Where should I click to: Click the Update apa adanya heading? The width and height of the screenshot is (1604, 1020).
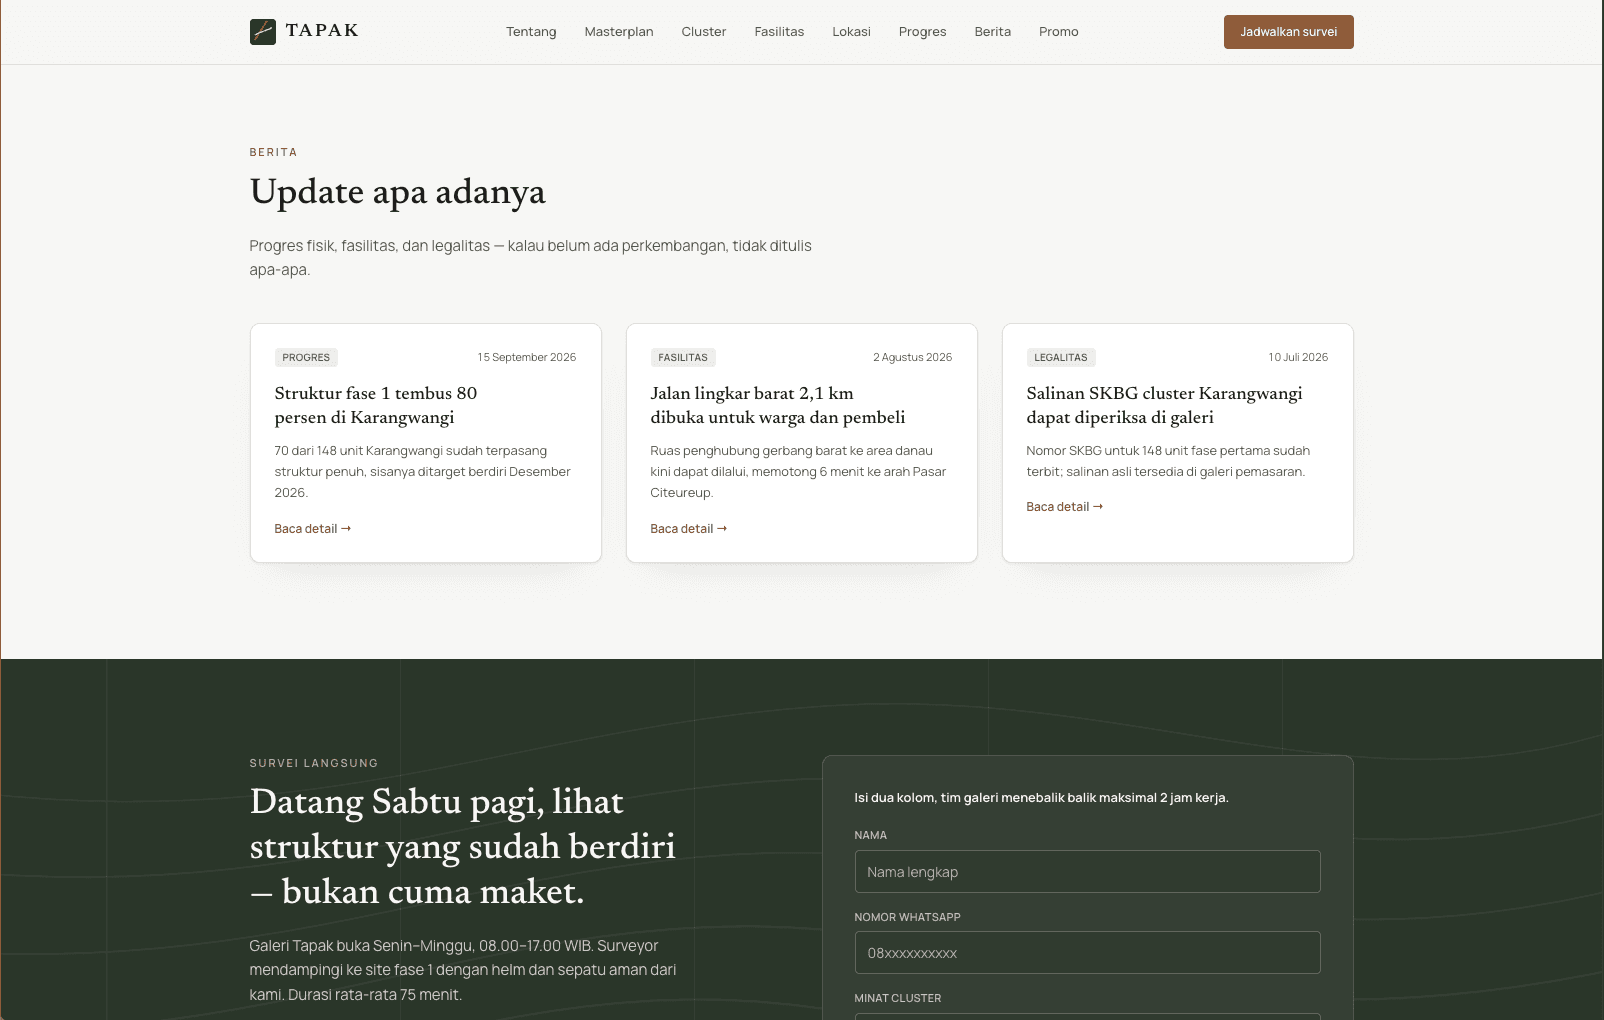point(398,192)
